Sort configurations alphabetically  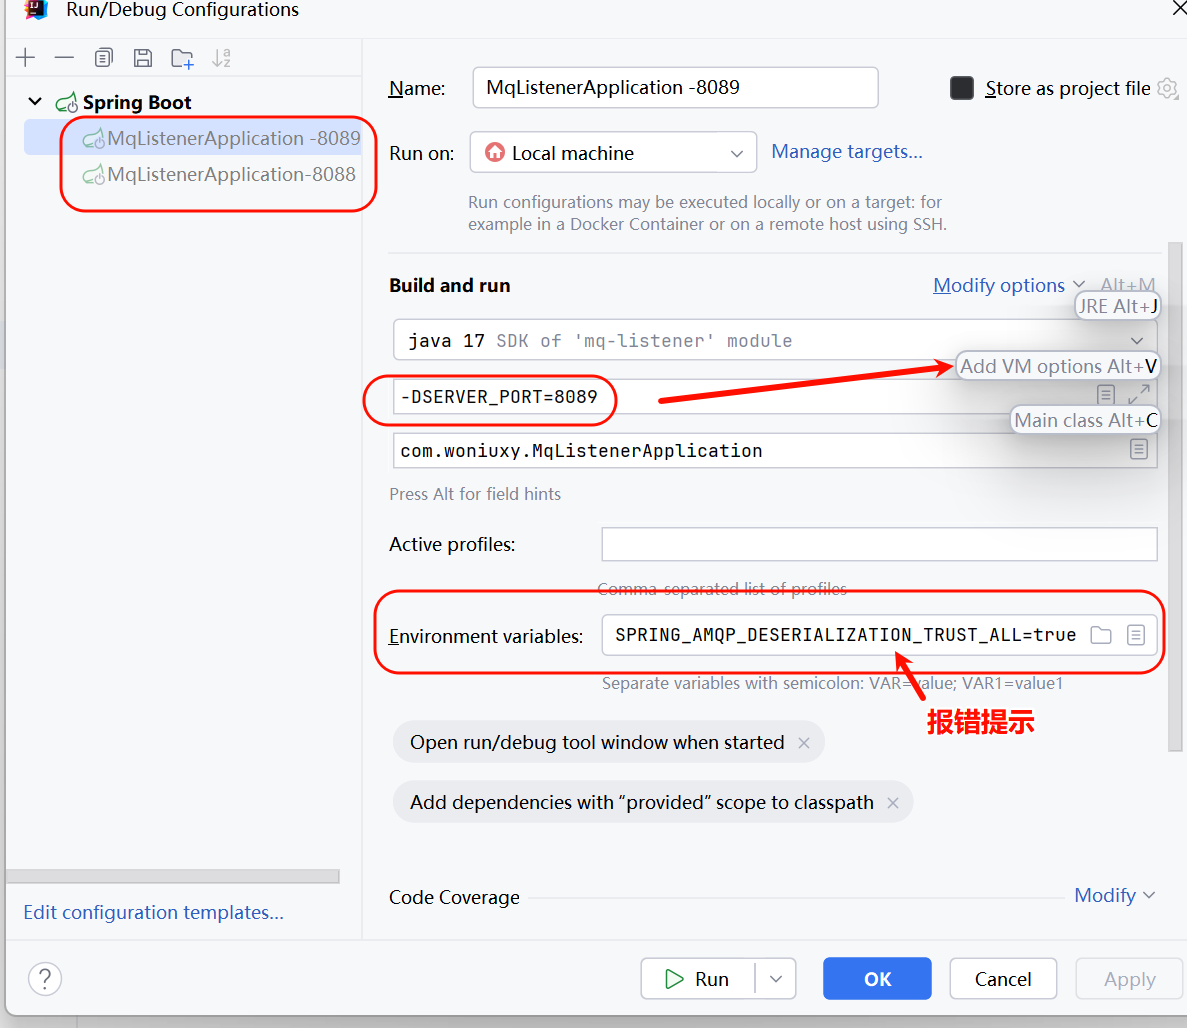pyautogui.click(x=221, y=58)
